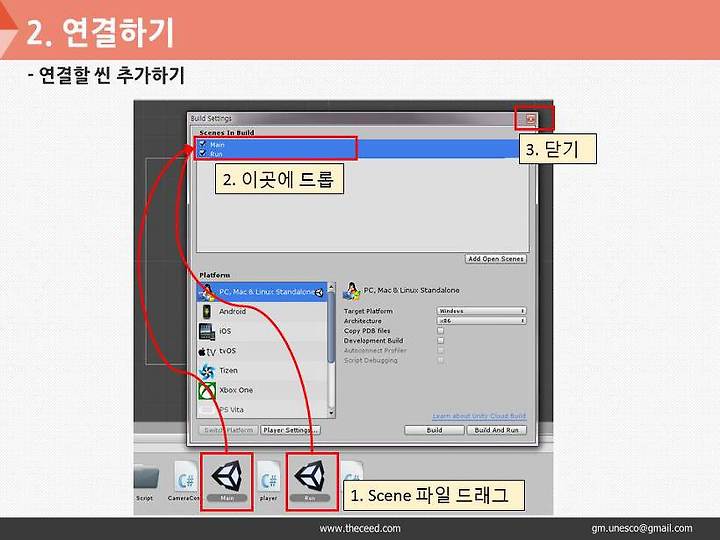Open Architecture dropdown
Viewport: 720px width, 540px height.
click(x=481, y=321)
